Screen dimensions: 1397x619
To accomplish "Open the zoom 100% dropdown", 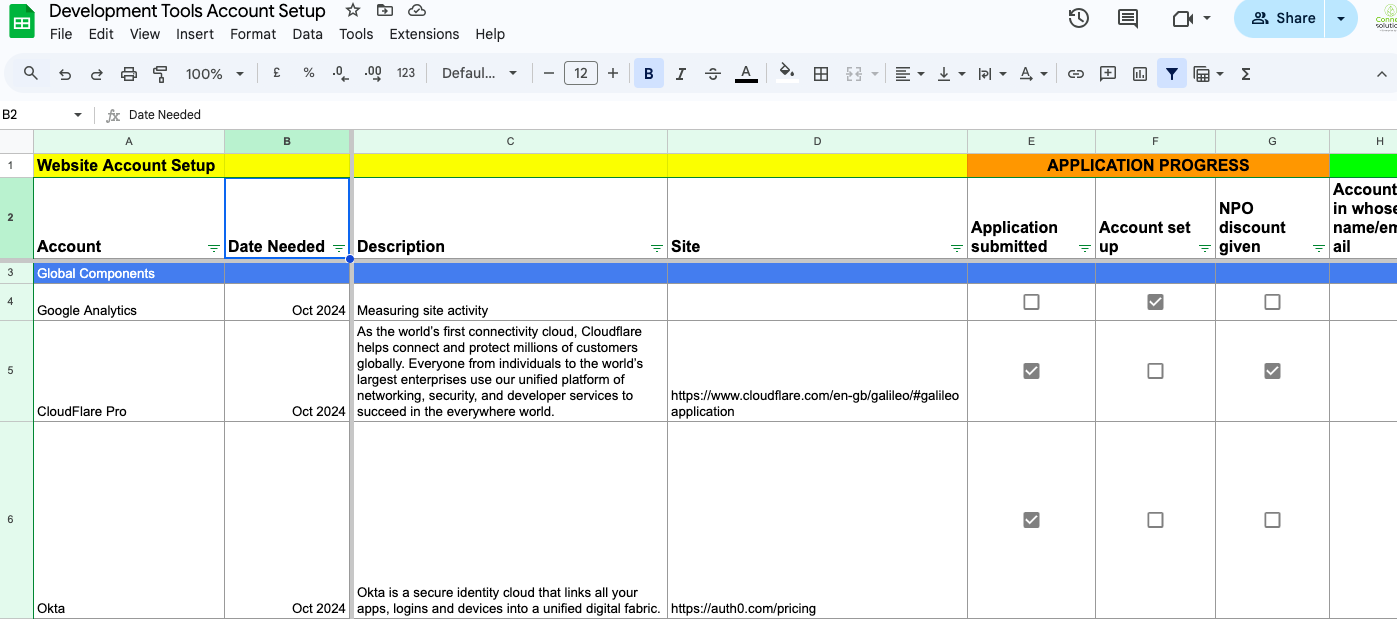I will point(214,74).
